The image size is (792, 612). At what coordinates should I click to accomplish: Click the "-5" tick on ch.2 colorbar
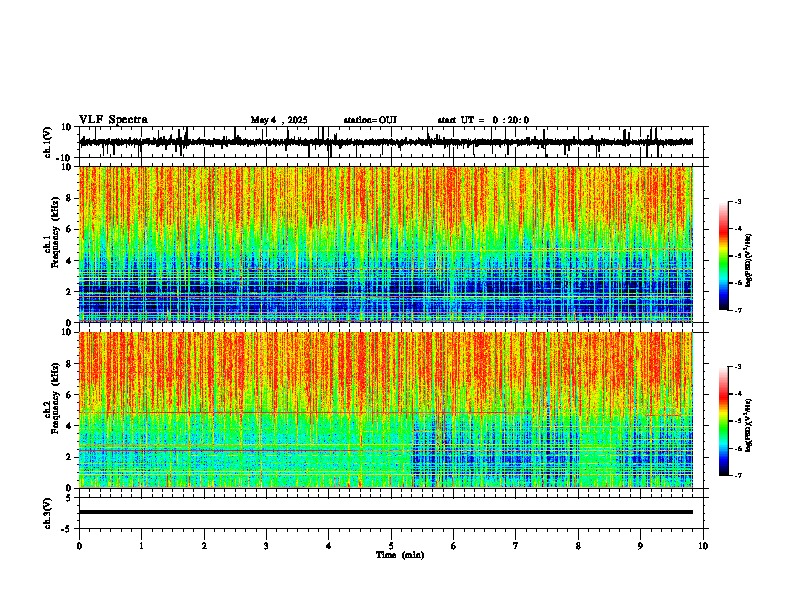(737, 421)
